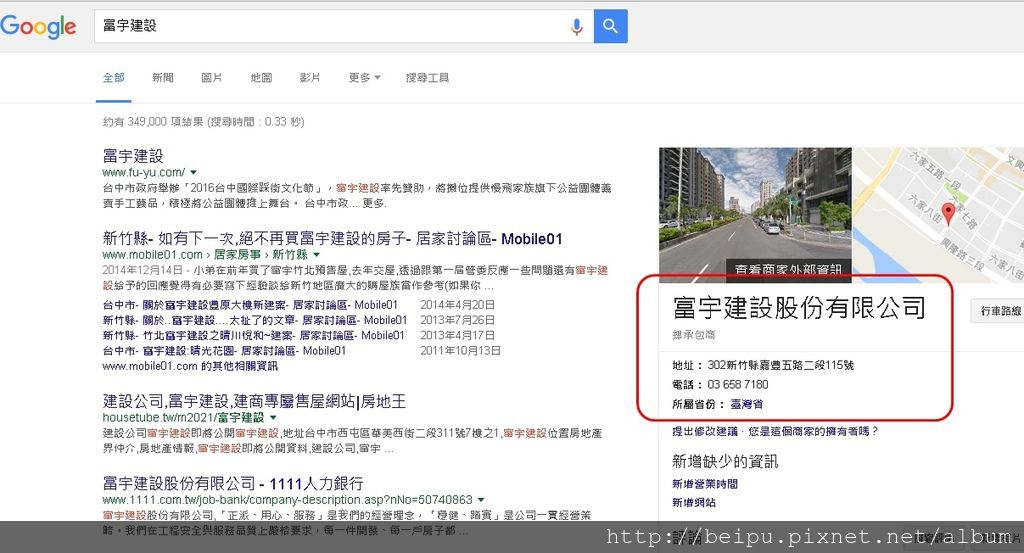Open www.mobile01.com 的其他相關資訊 link

(x=190, y=366)
